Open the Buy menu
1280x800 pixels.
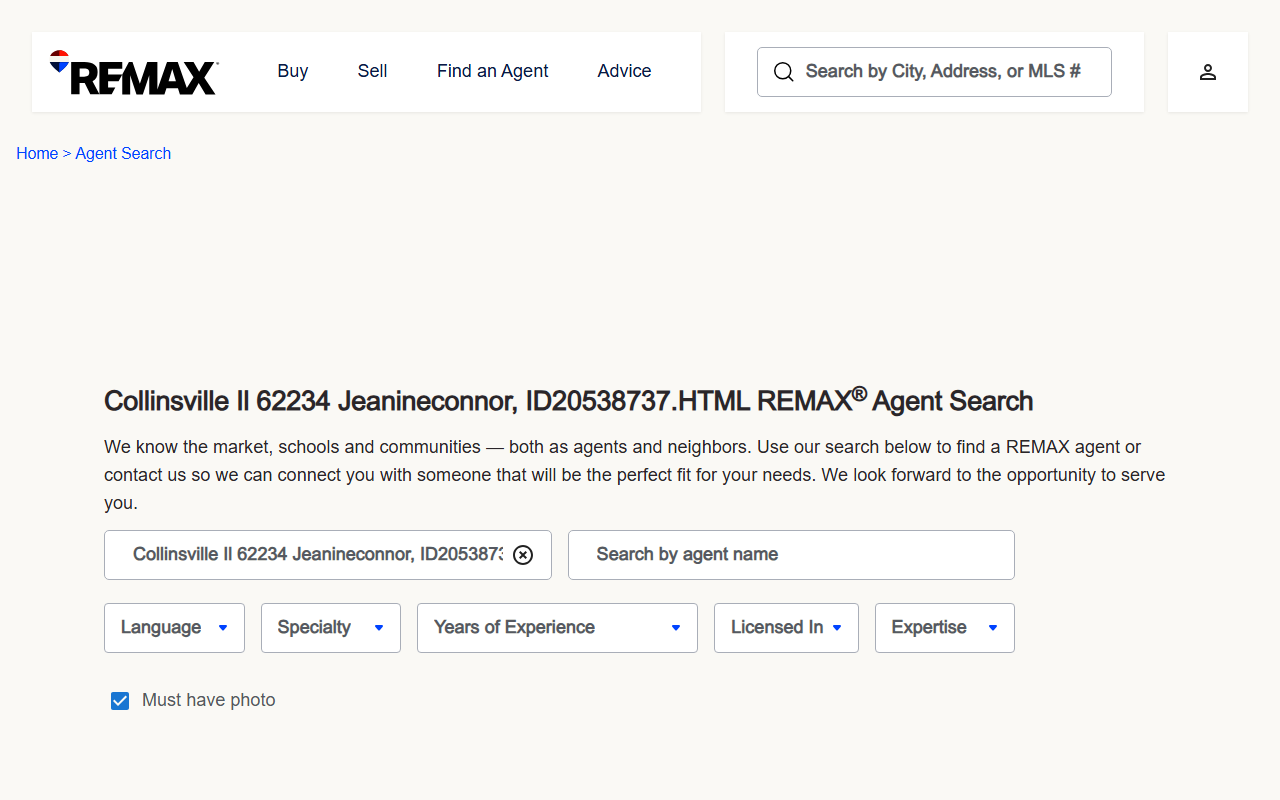tap(293, 71)
